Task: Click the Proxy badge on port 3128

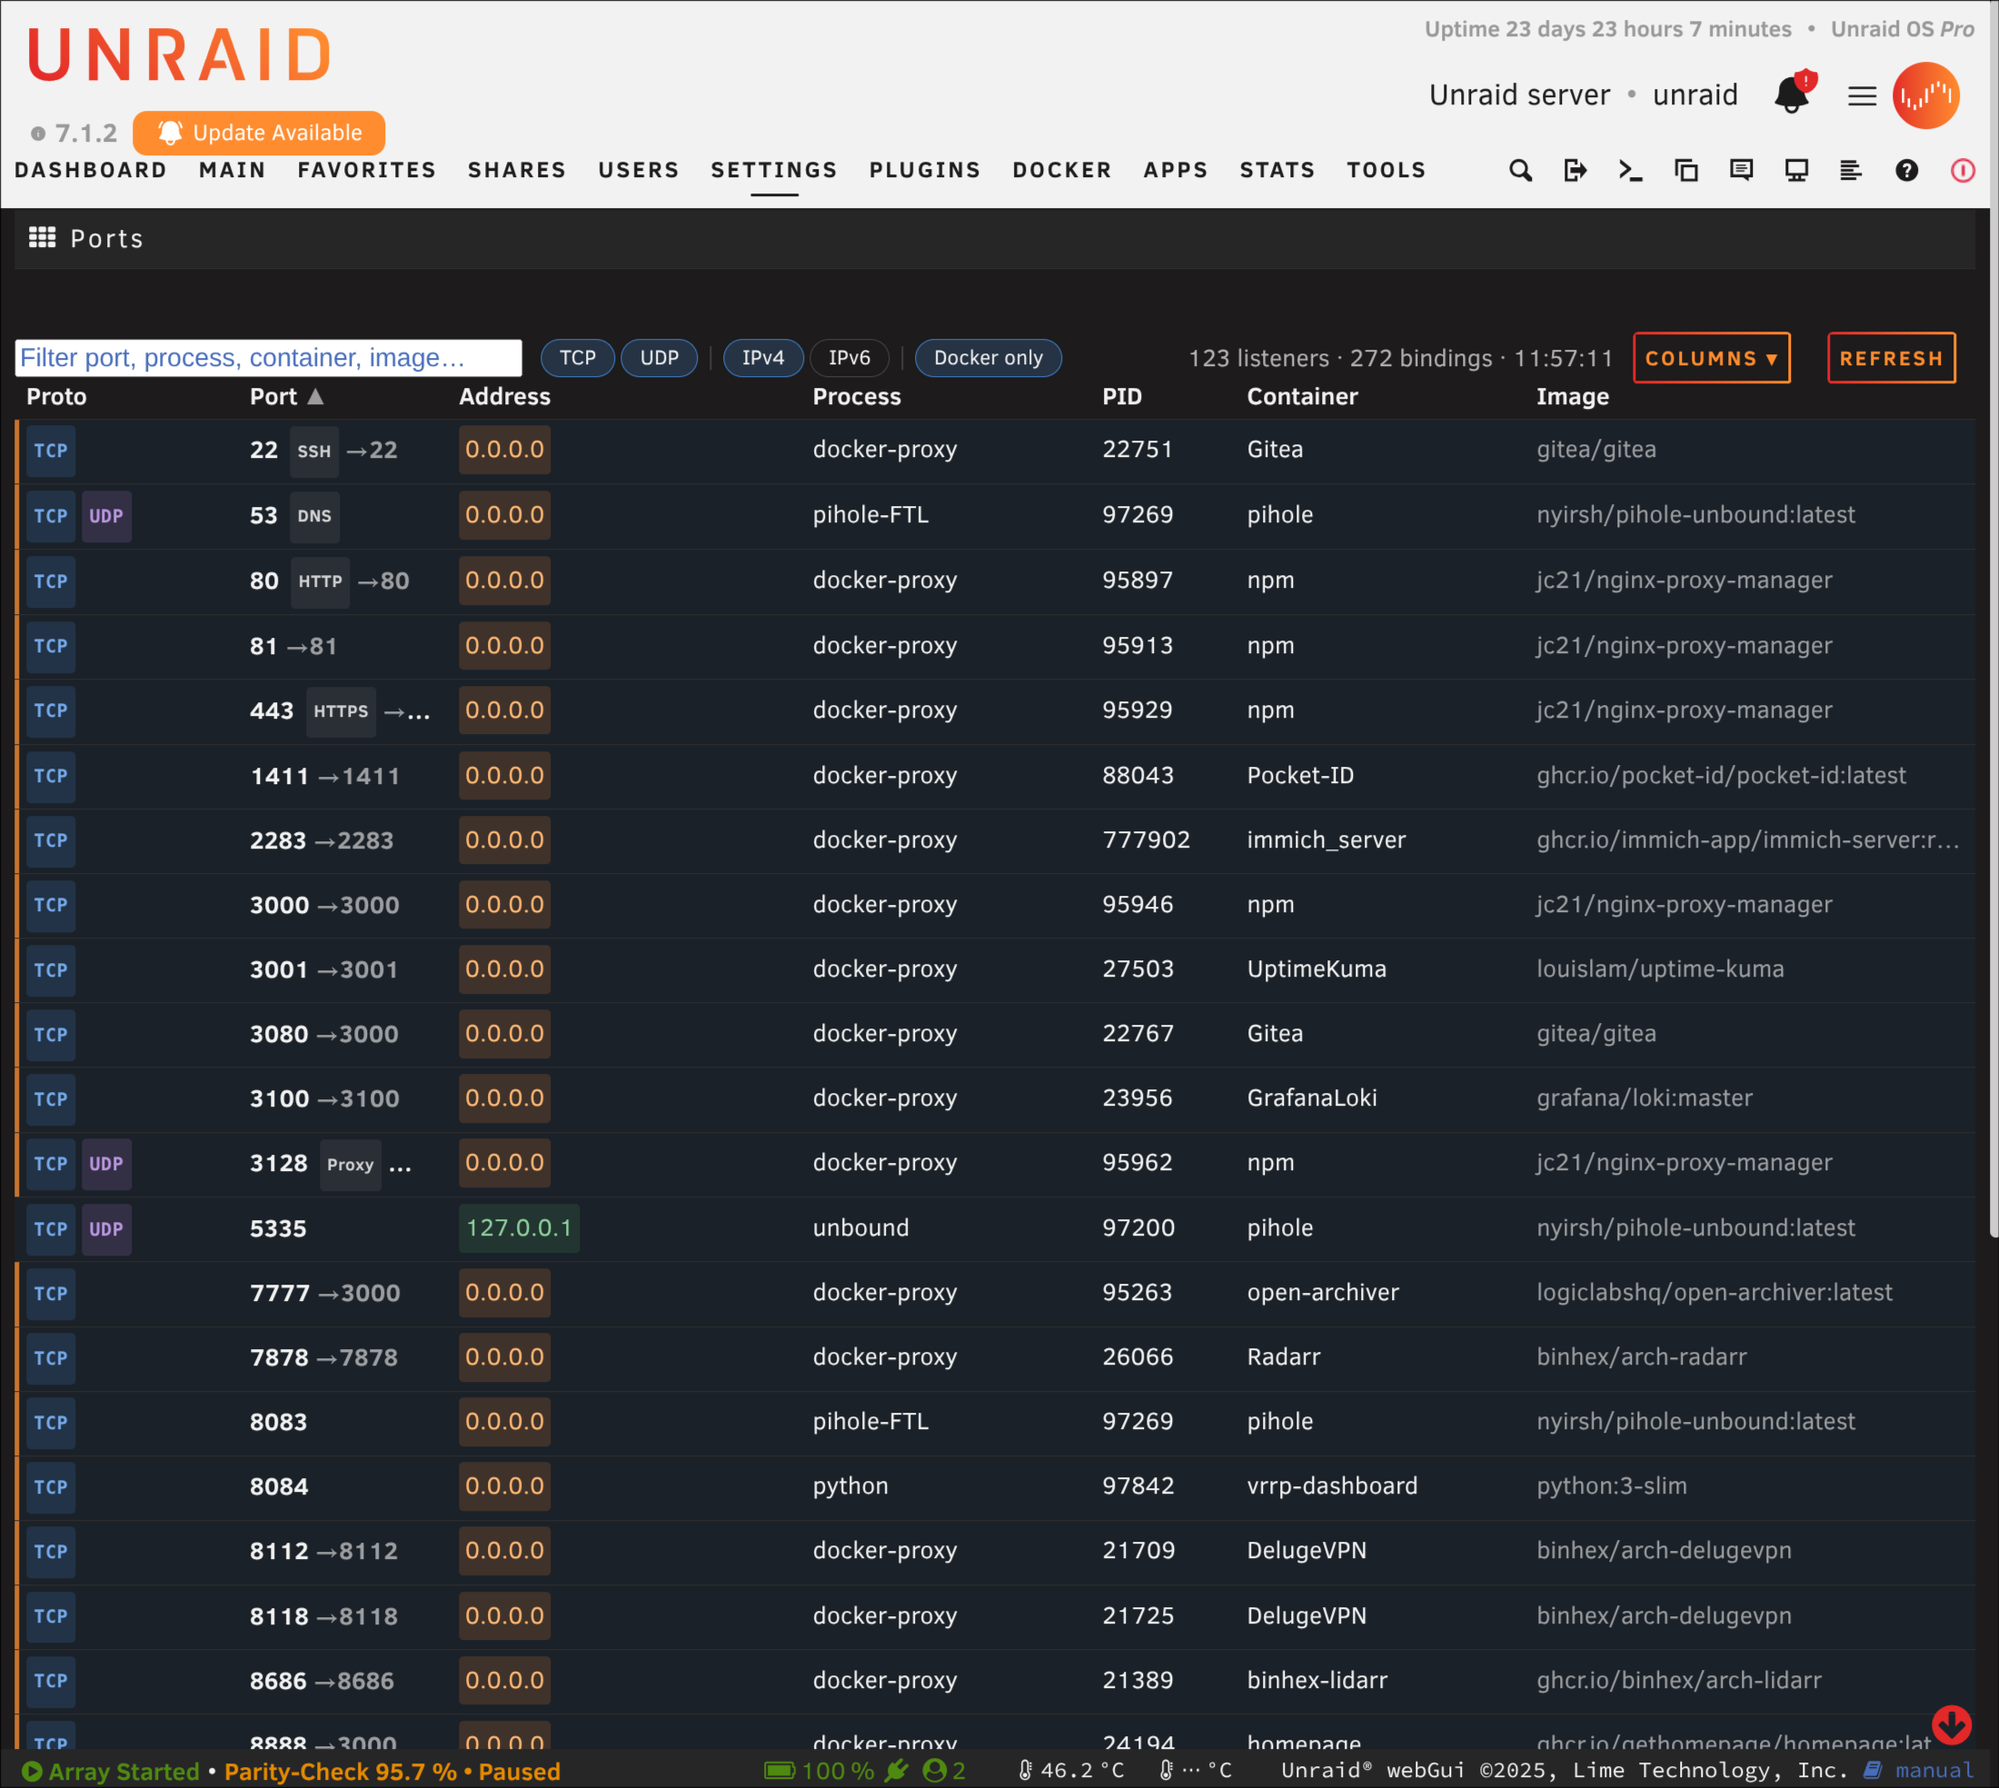Action: (350, 1164)
